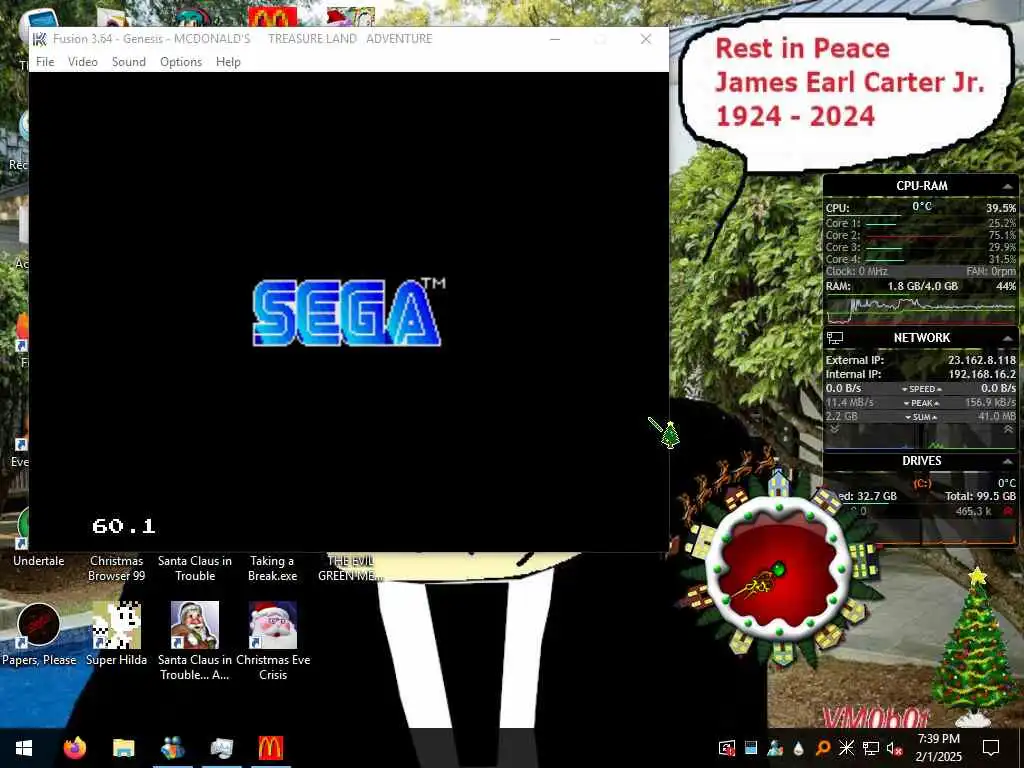Open the Windows Start menu
The width and height of the screenshot is (1024, 768).
pos(24,748)
